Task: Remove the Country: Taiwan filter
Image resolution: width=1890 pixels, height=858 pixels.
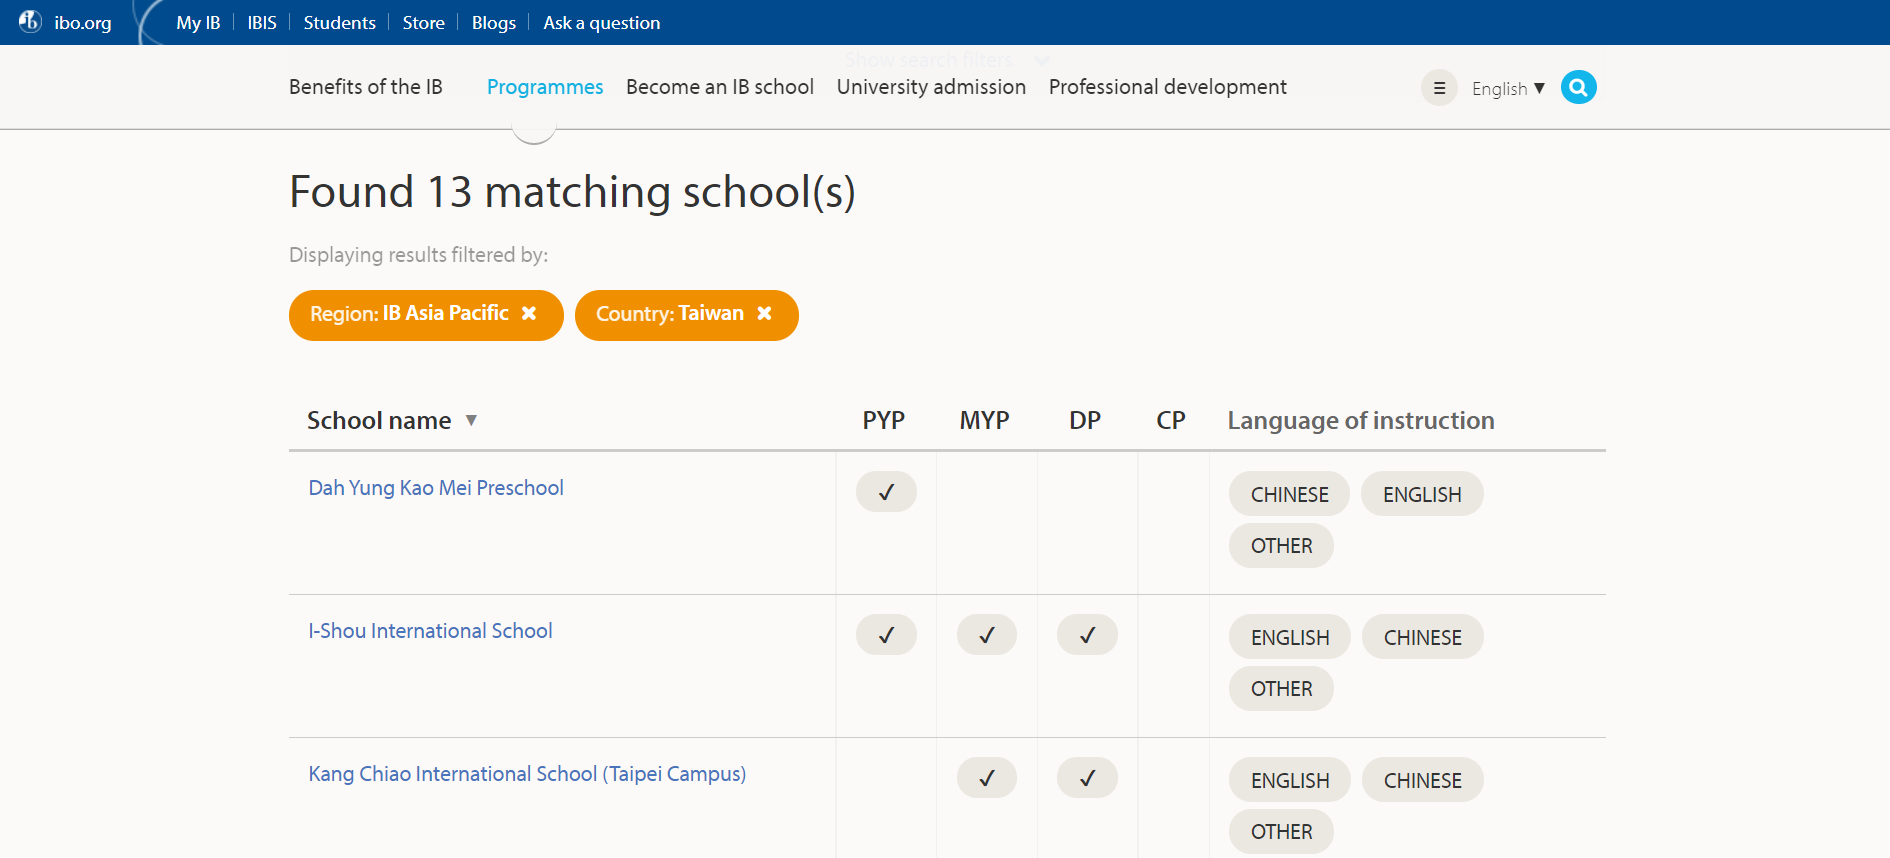Action: 764,314
